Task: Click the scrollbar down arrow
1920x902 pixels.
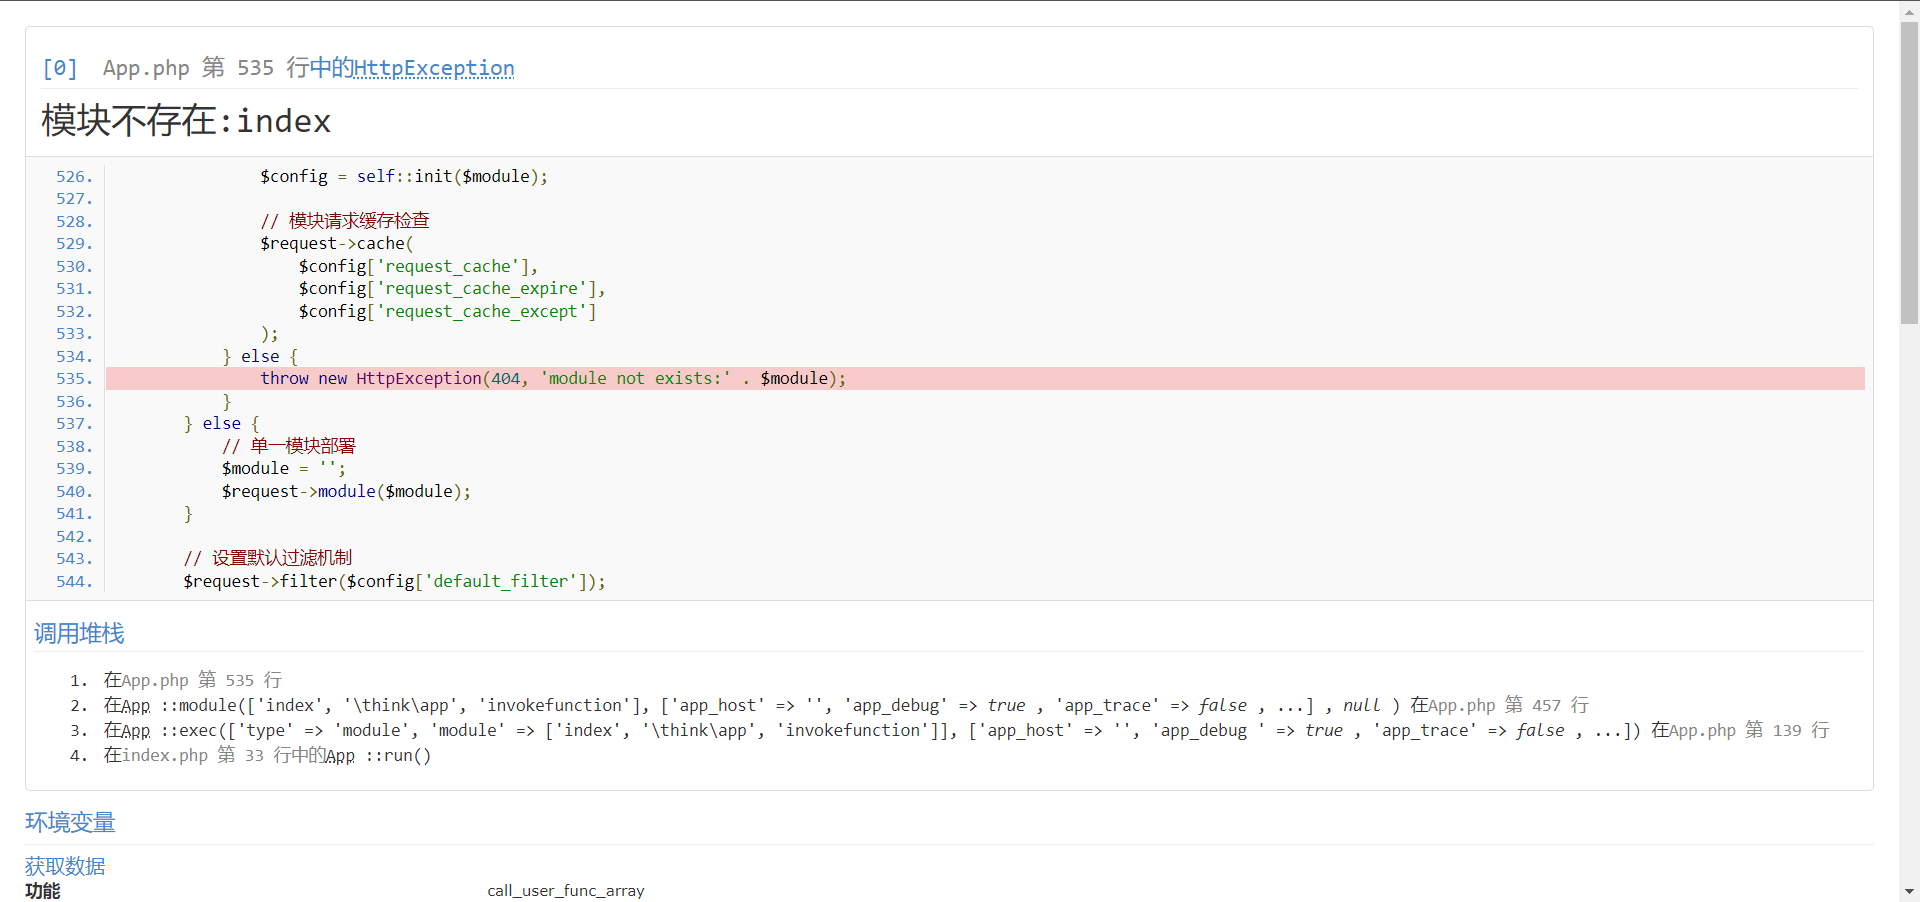Action: pyautogui.click(x=1909, y=891)
